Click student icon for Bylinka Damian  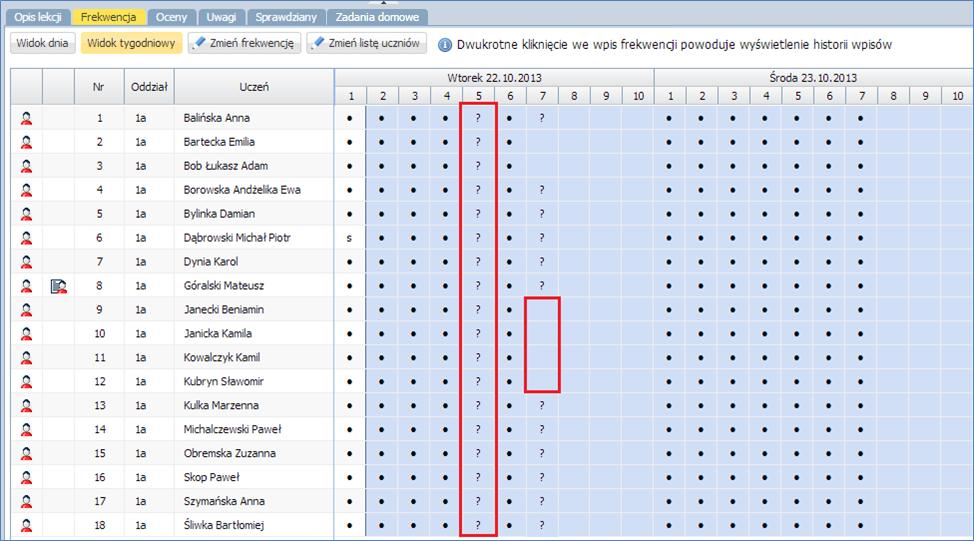(26, 214)
